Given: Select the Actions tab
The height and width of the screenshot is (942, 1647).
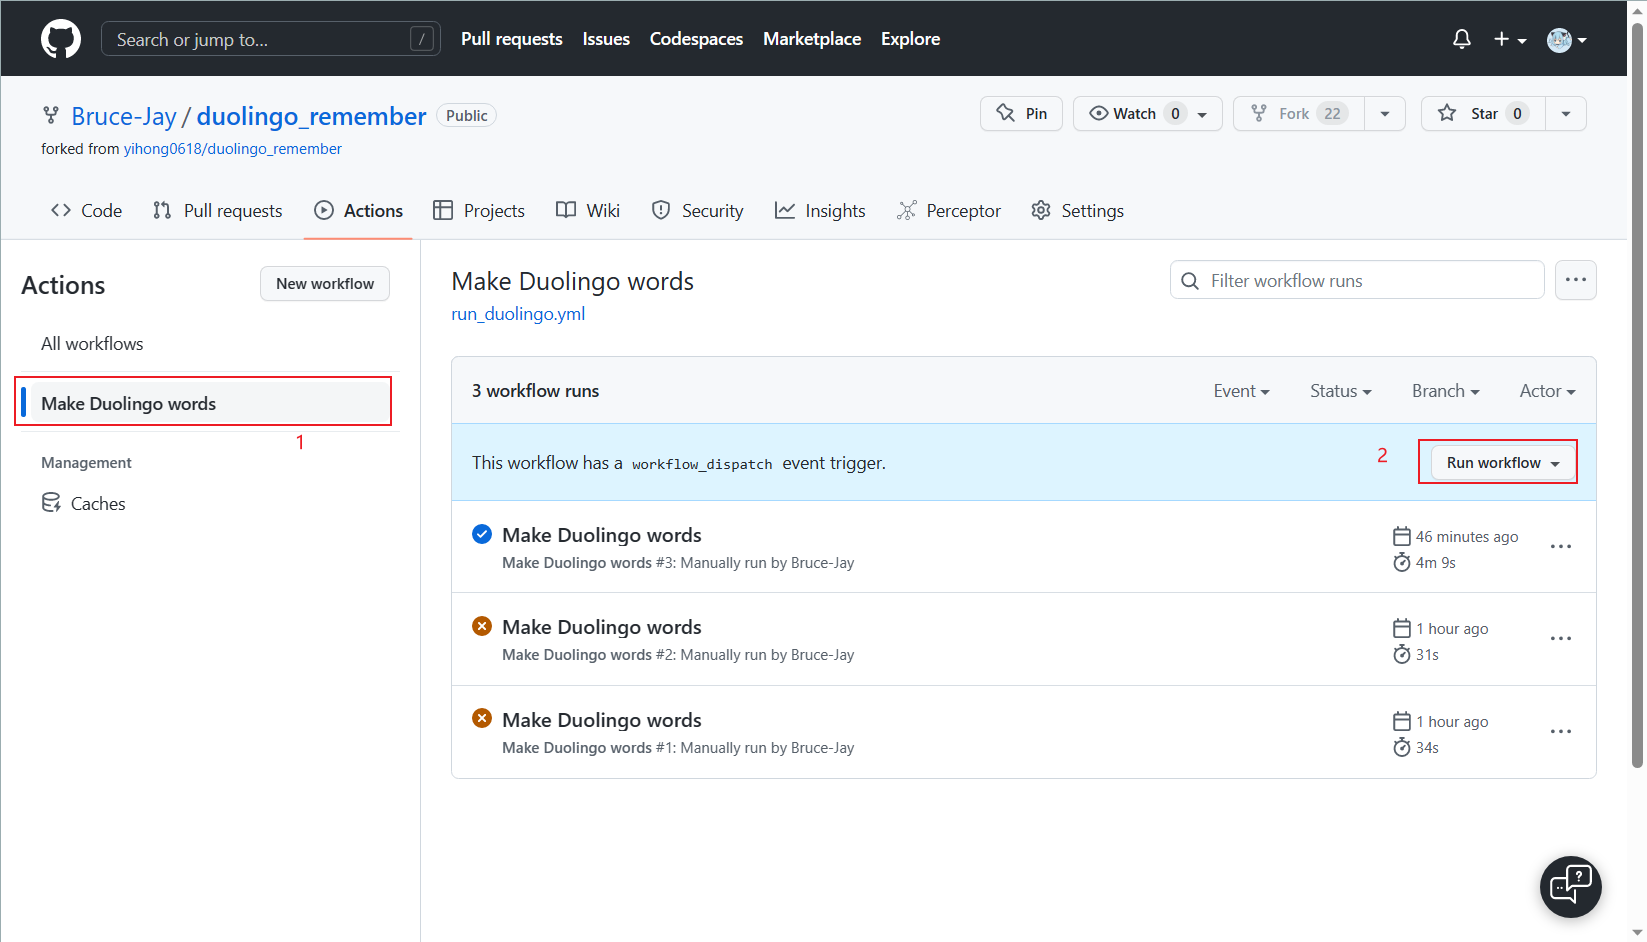Looking at the screenshot, I should coord(358,211).
